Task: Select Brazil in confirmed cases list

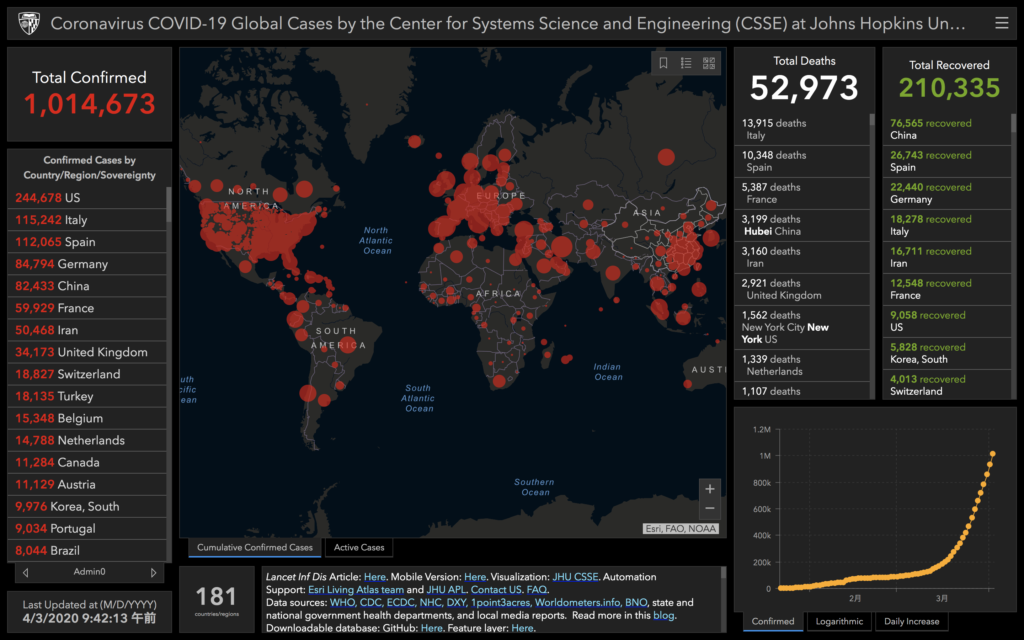Action: pyautogui.click(x=87, y=551)
